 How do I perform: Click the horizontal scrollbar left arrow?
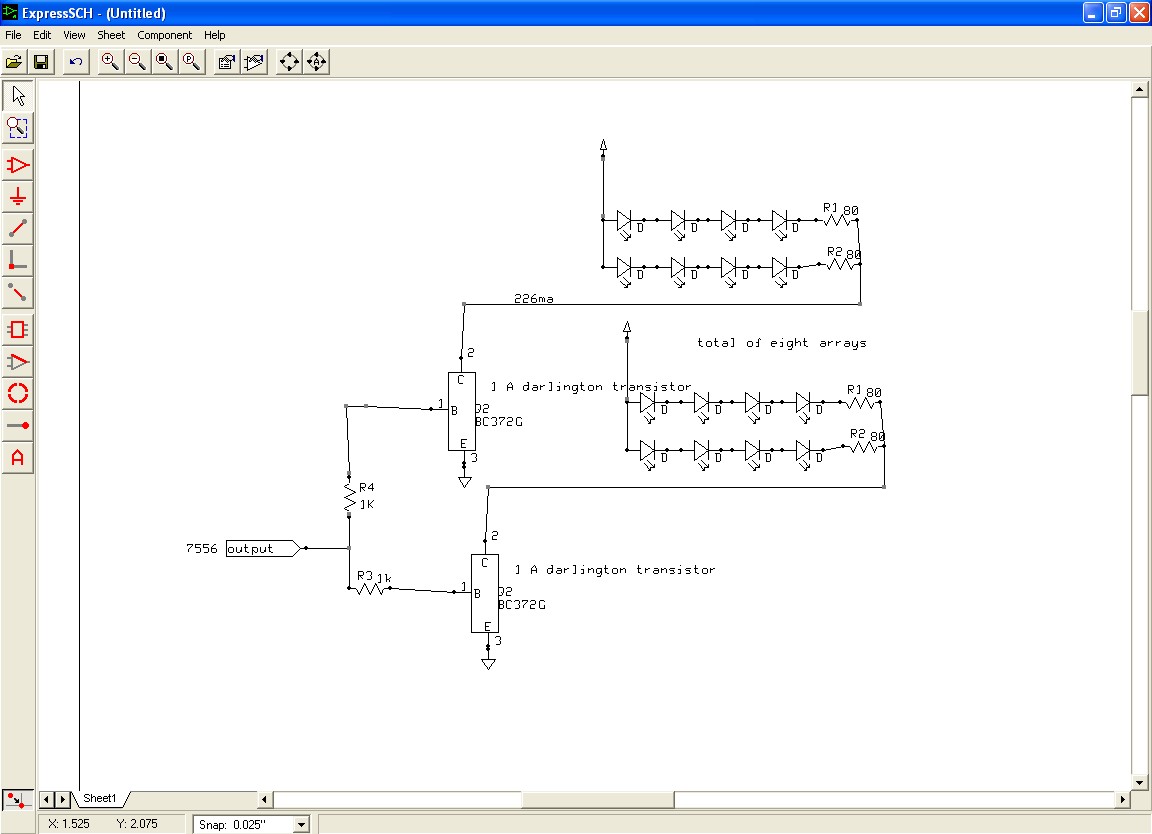coord(265,799)
